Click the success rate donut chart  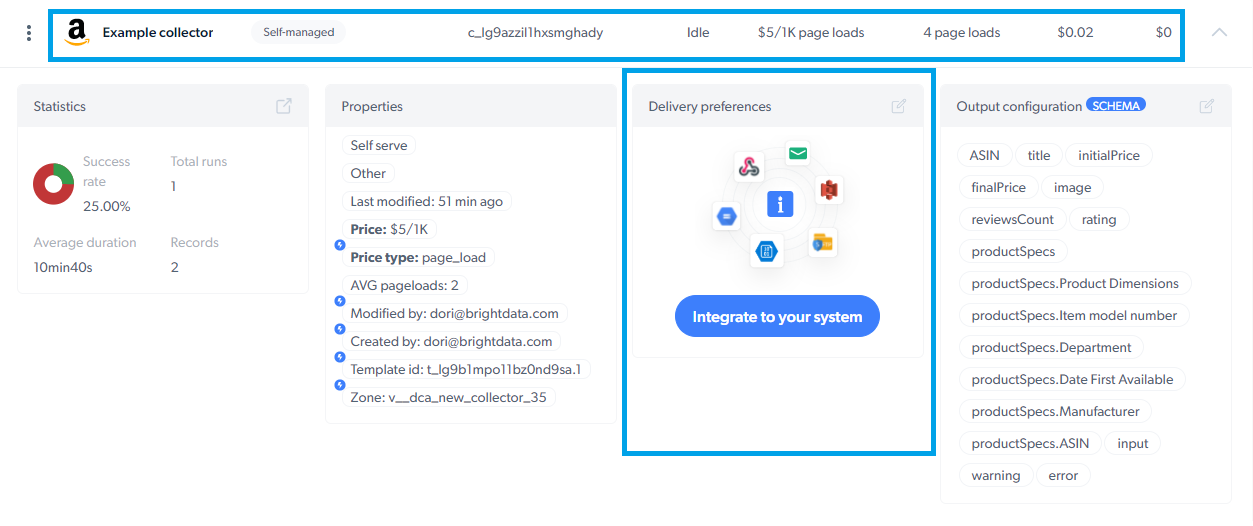tap(53, 183)
